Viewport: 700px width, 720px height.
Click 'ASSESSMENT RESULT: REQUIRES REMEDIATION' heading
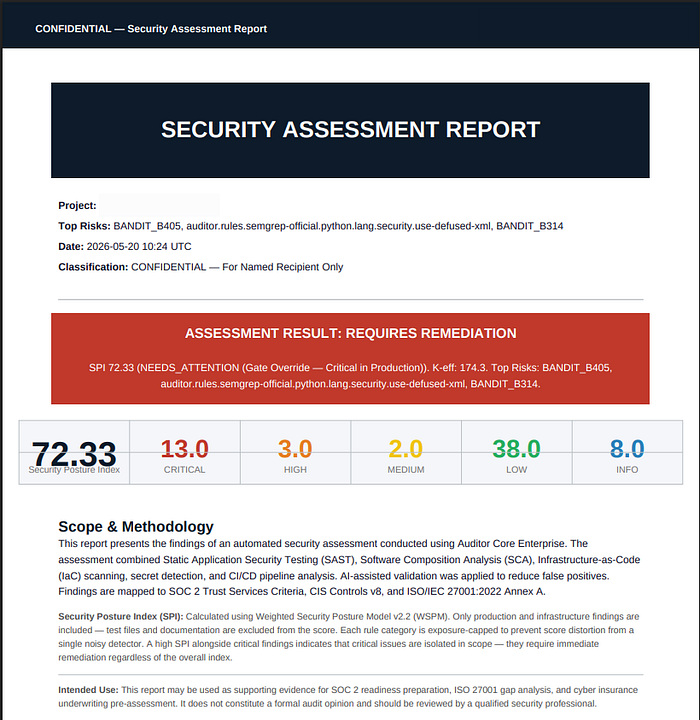[x=350, y=333]
